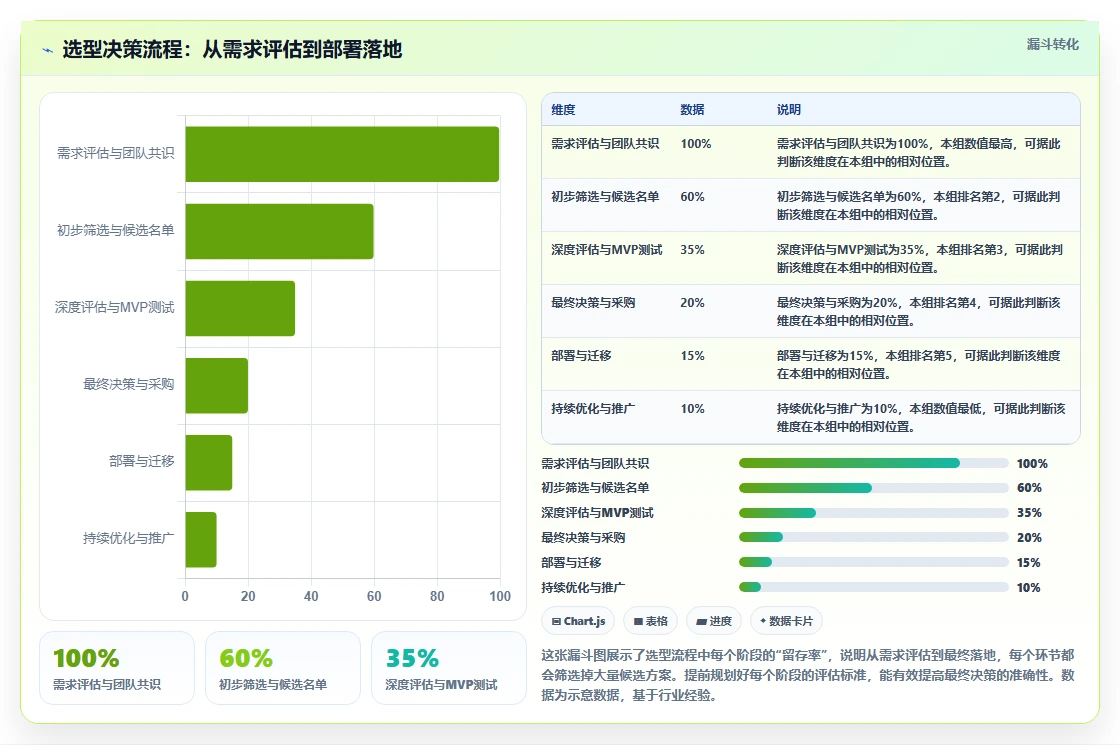Open the 60% 初步筛选与候选名单 stat card

click(x=283, y=668)
